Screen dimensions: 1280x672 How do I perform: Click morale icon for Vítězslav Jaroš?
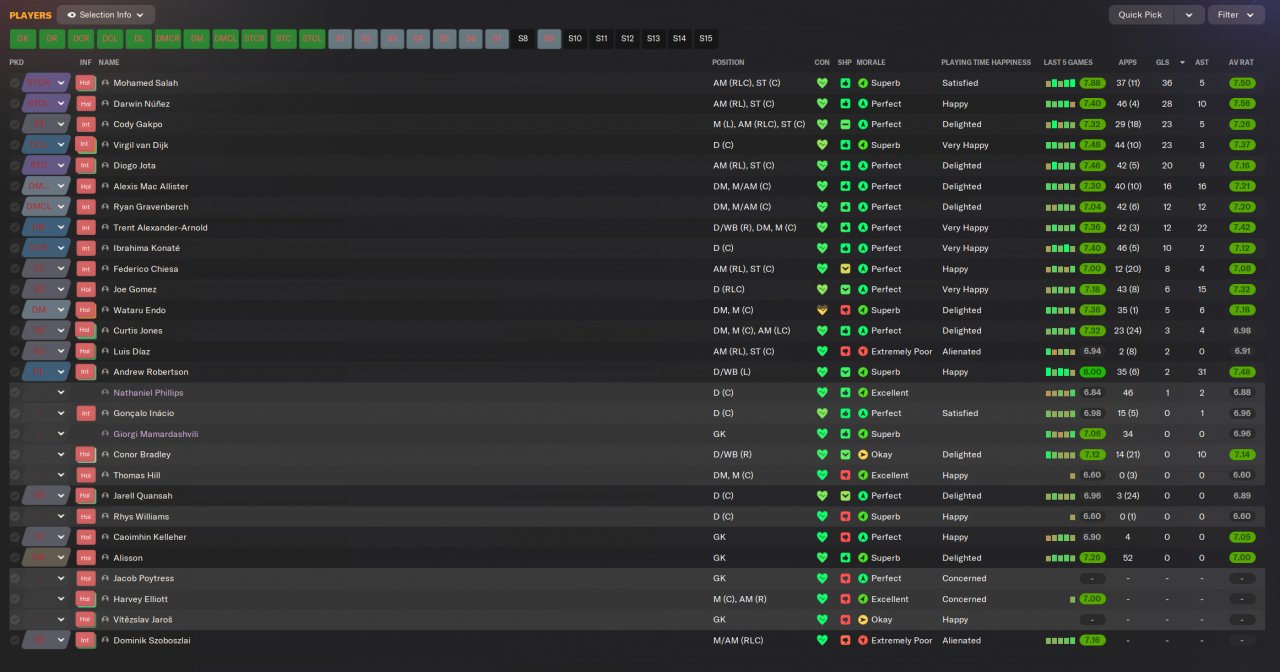(863, 619)
